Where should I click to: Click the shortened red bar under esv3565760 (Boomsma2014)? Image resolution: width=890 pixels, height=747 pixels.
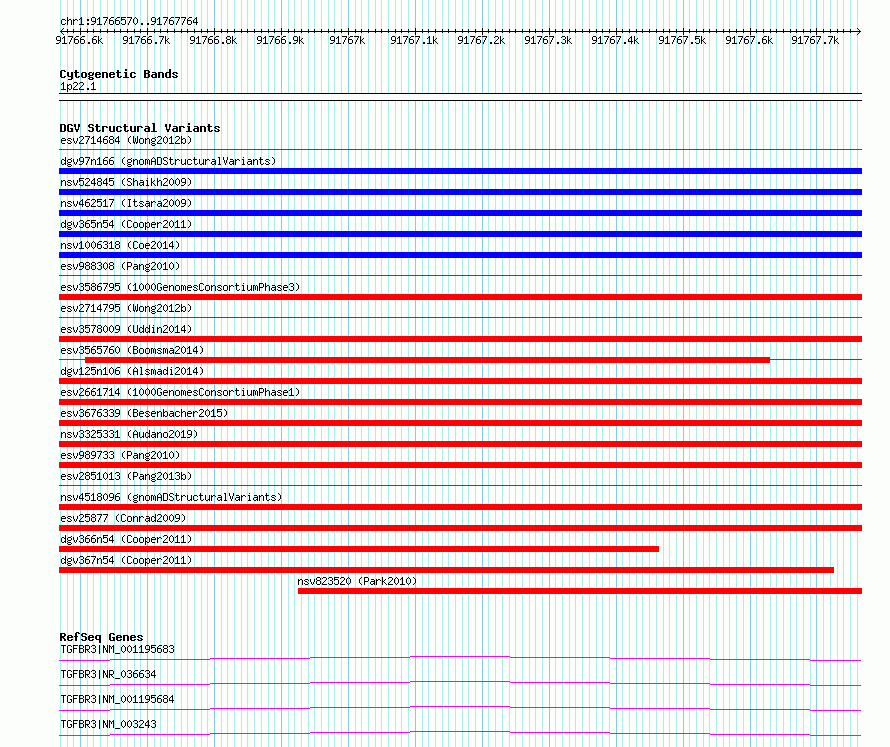[427, 360]
